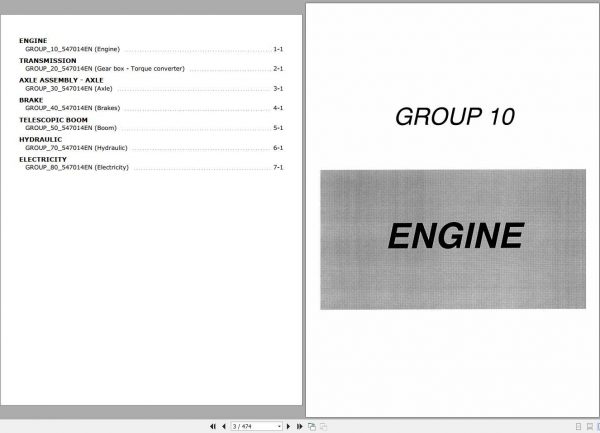The width and height of the screenshot is (600, 433).
Task: Click the AXLE ASSEMBLY - AXLE heading
Action: point(61,80)
